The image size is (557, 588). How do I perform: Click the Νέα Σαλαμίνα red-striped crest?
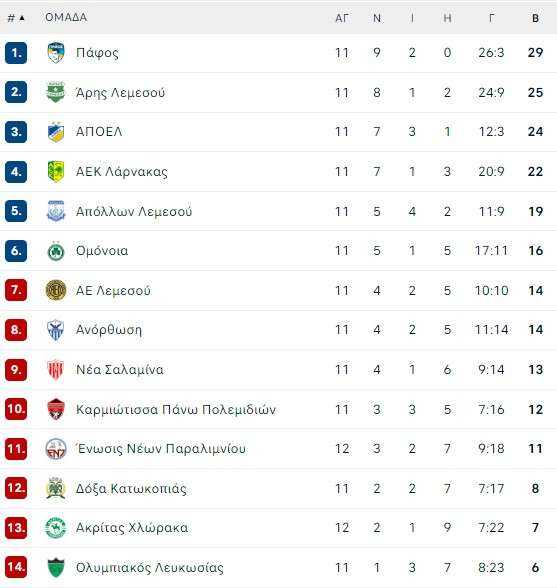[x=56, y=370]
